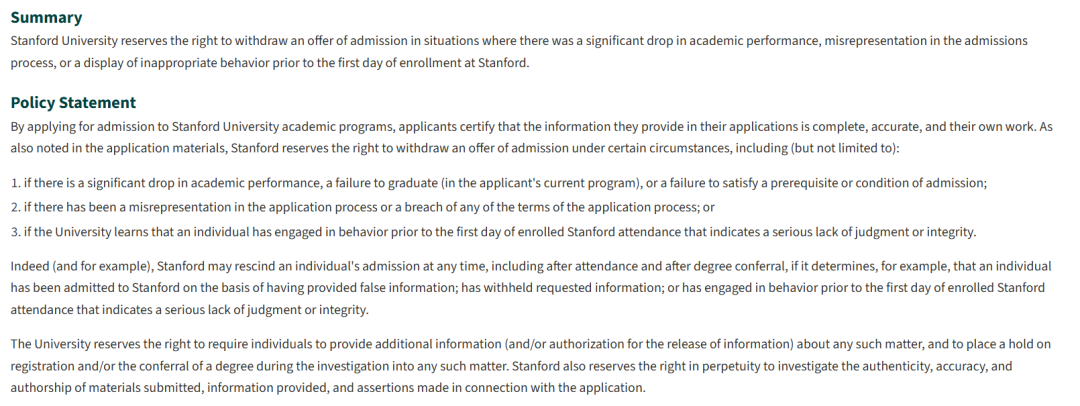Click the phrase "authenticity, accuracy, and"

(x=937, y=366)
